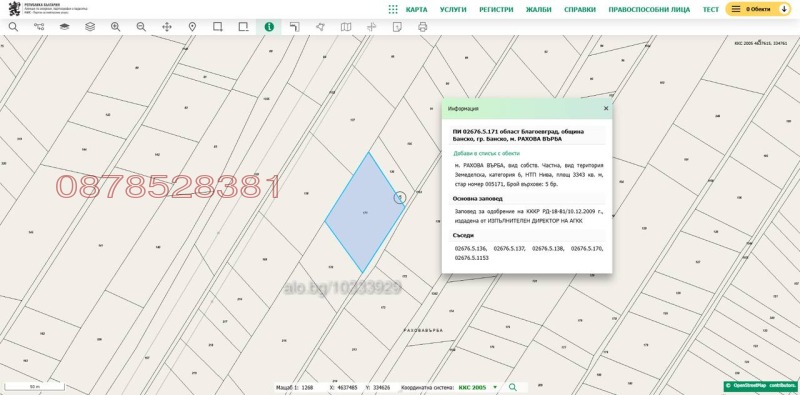Open the green apps grid icon

point(393,9)
